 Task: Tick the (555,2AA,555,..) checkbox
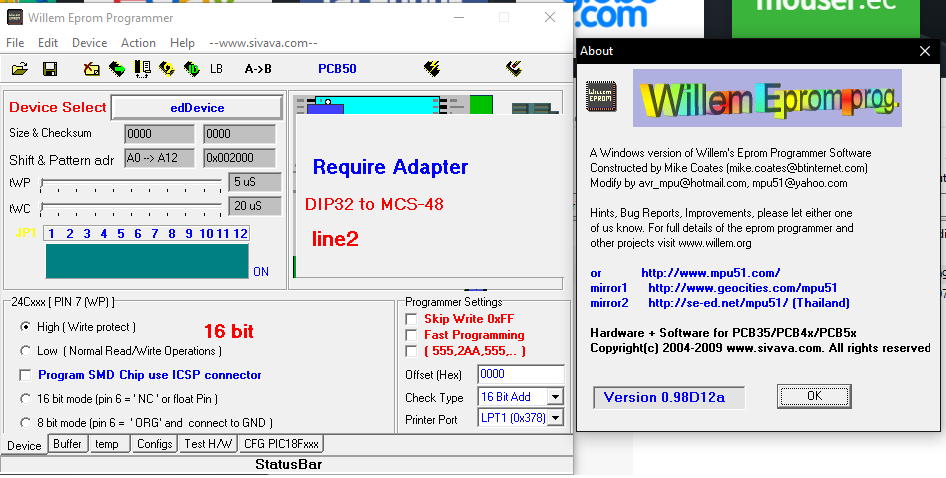pyautogui.click(x=411, y=351)
